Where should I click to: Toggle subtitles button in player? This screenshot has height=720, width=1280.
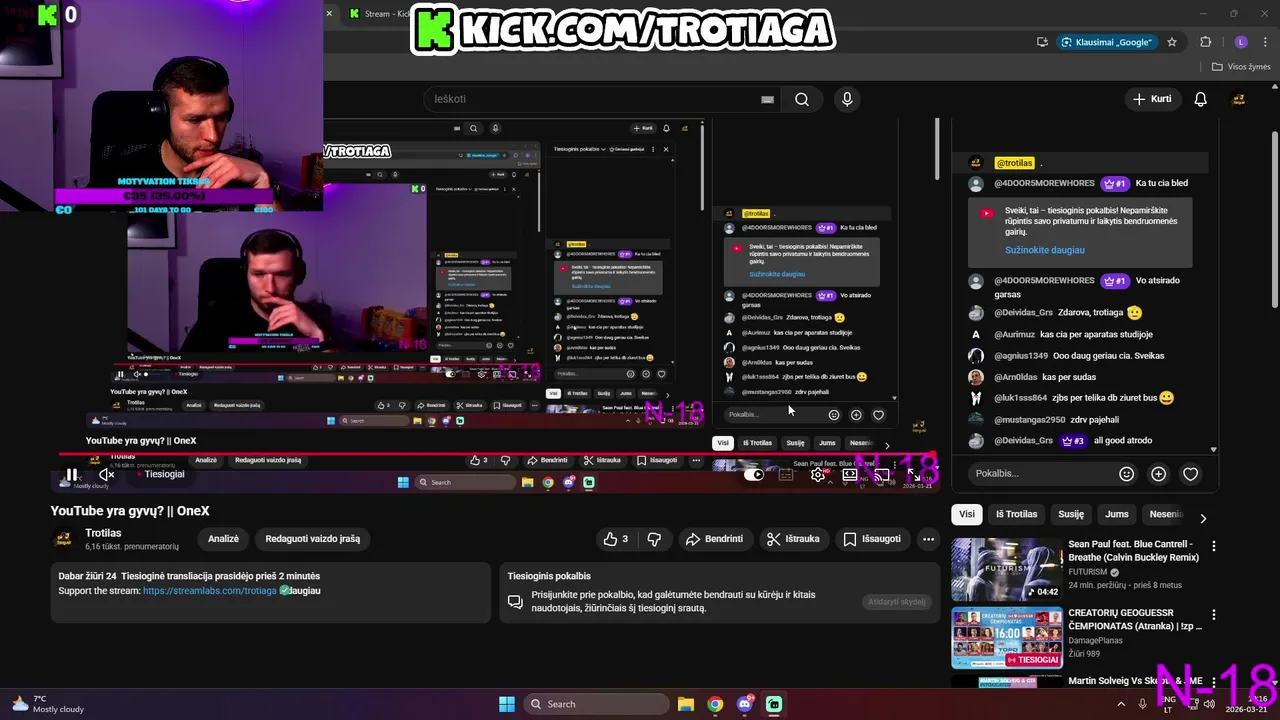[x=786, y=475]
